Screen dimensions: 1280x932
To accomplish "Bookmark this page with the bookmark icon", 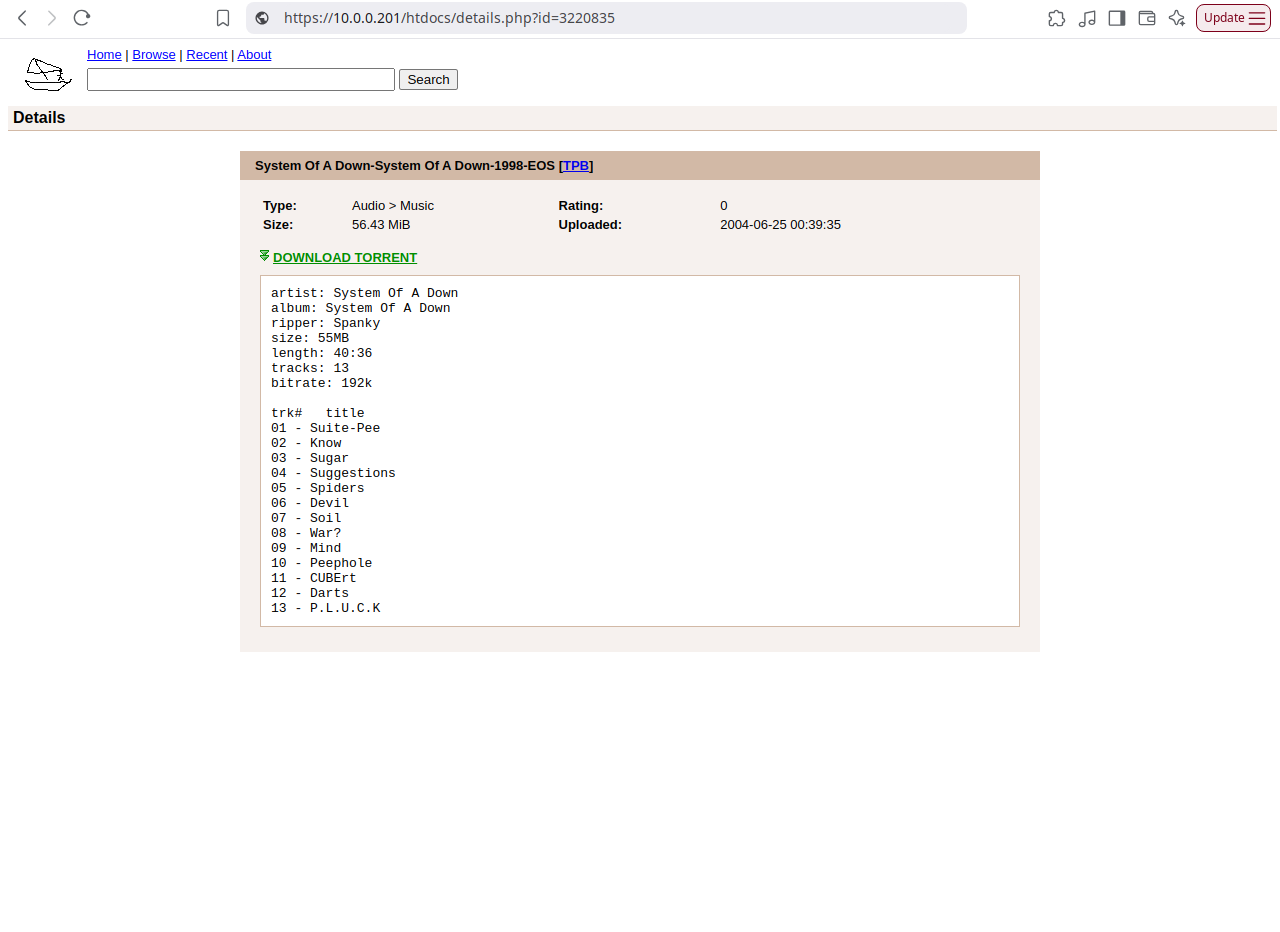I will click(223, 18).
